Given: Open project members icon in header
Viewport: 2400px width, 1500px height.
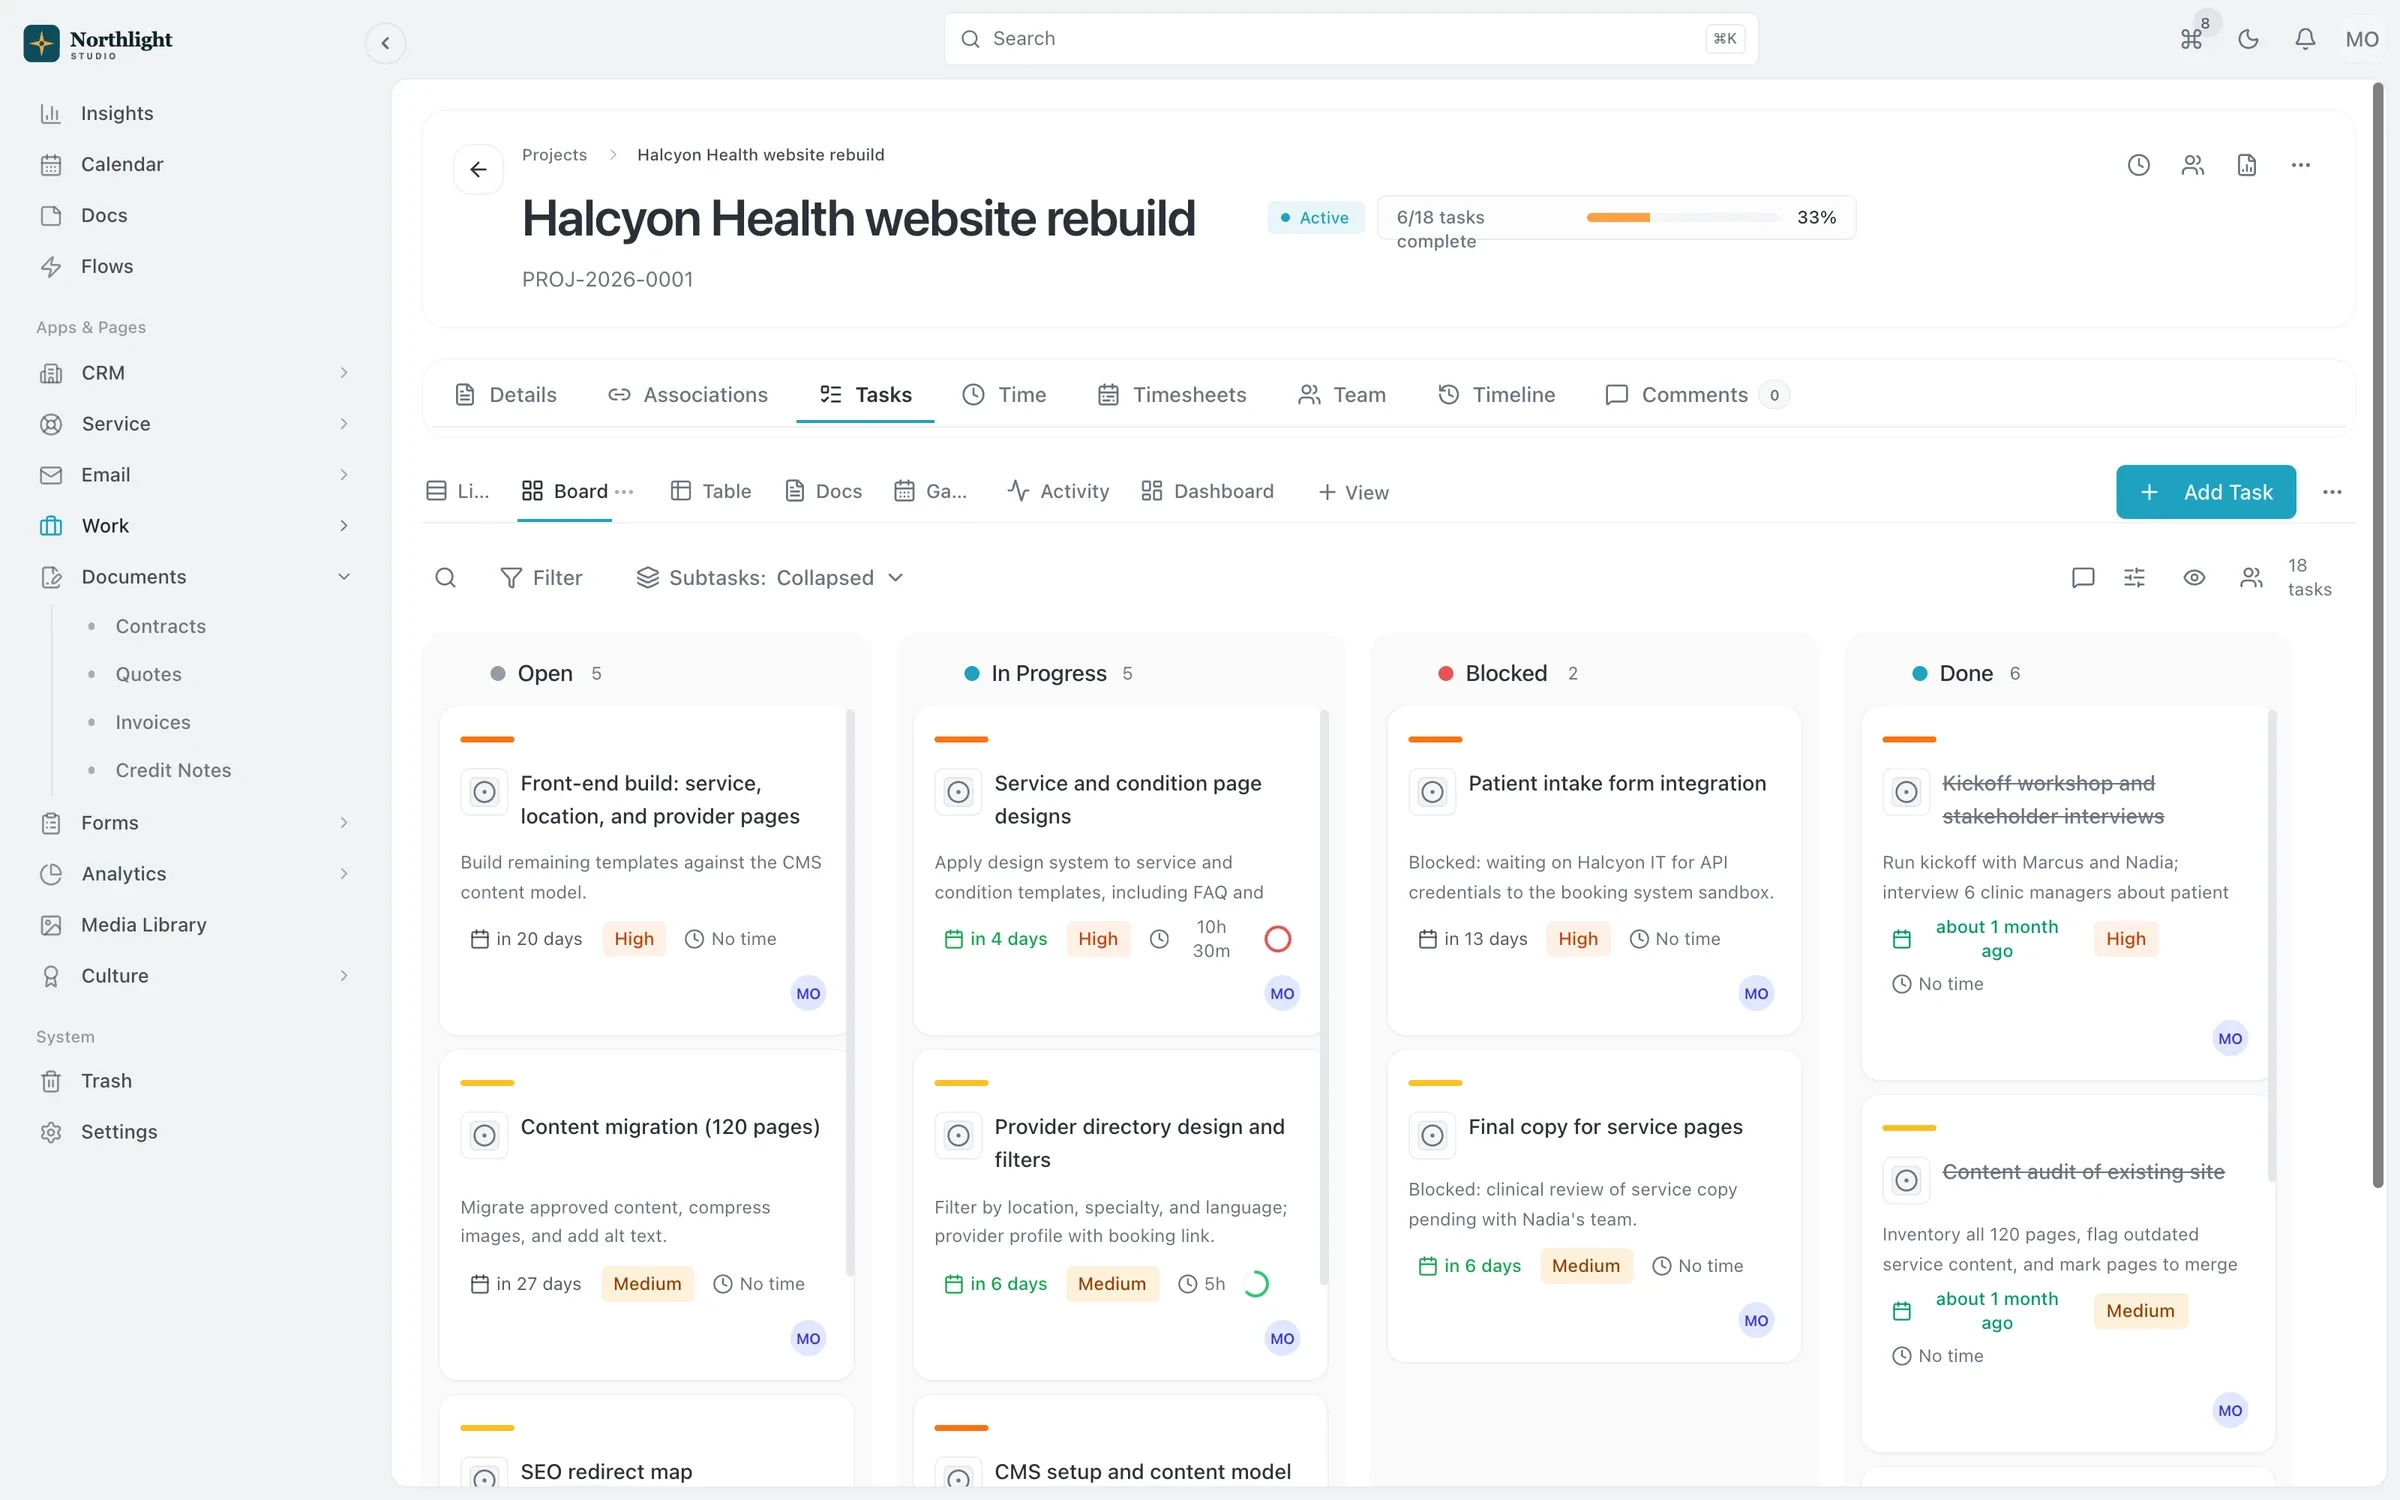Looking at the screenshot, I should click(x=2192, y=165).
